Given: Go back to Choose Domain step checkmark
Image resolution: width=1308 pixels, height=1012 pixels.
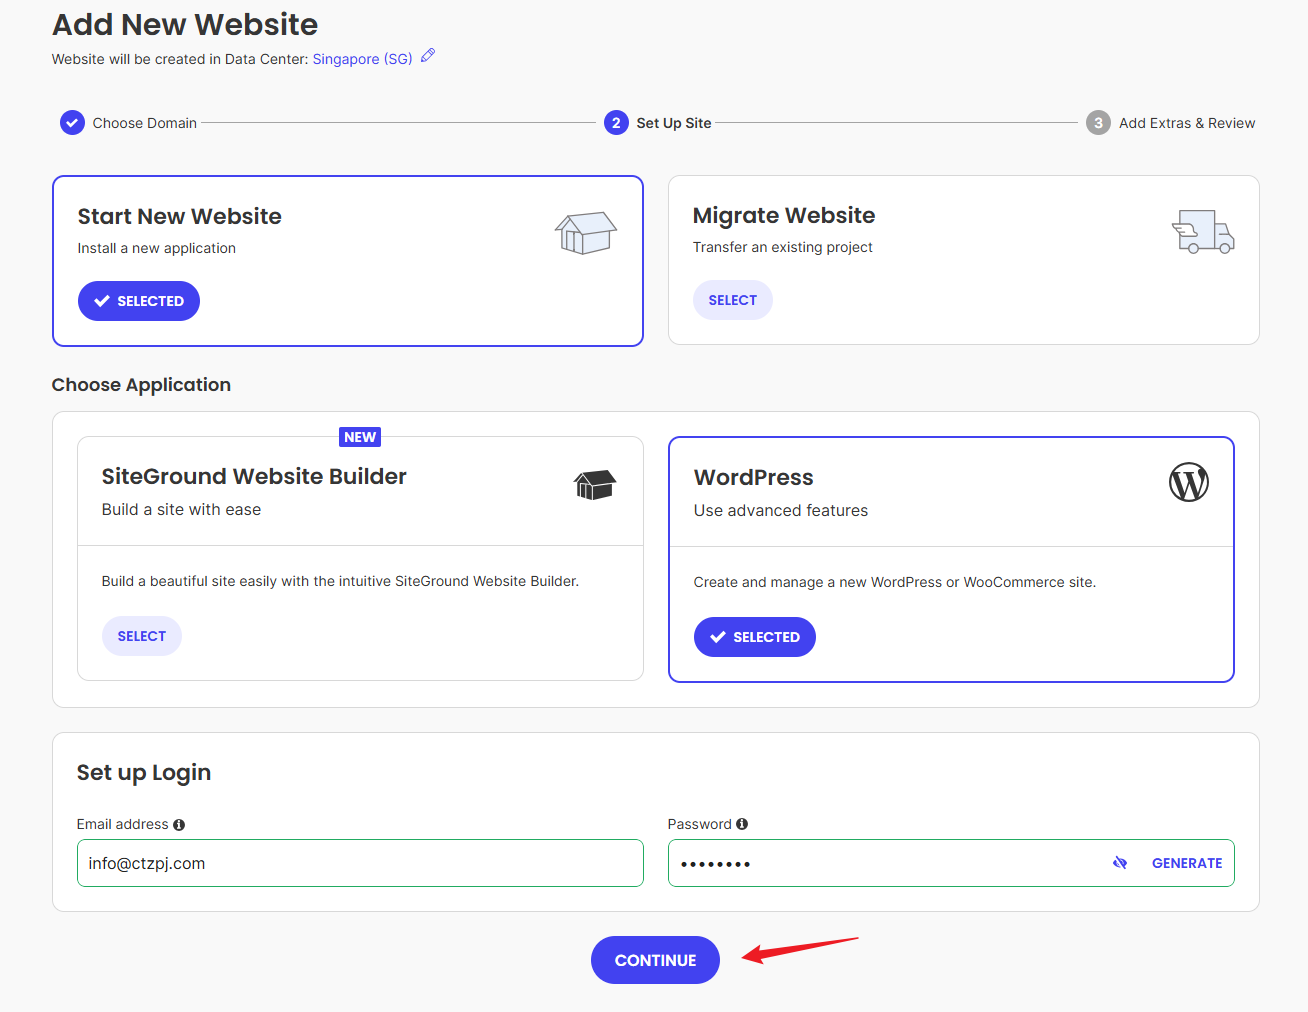Looking at the screenshot, I should point(72,123).
